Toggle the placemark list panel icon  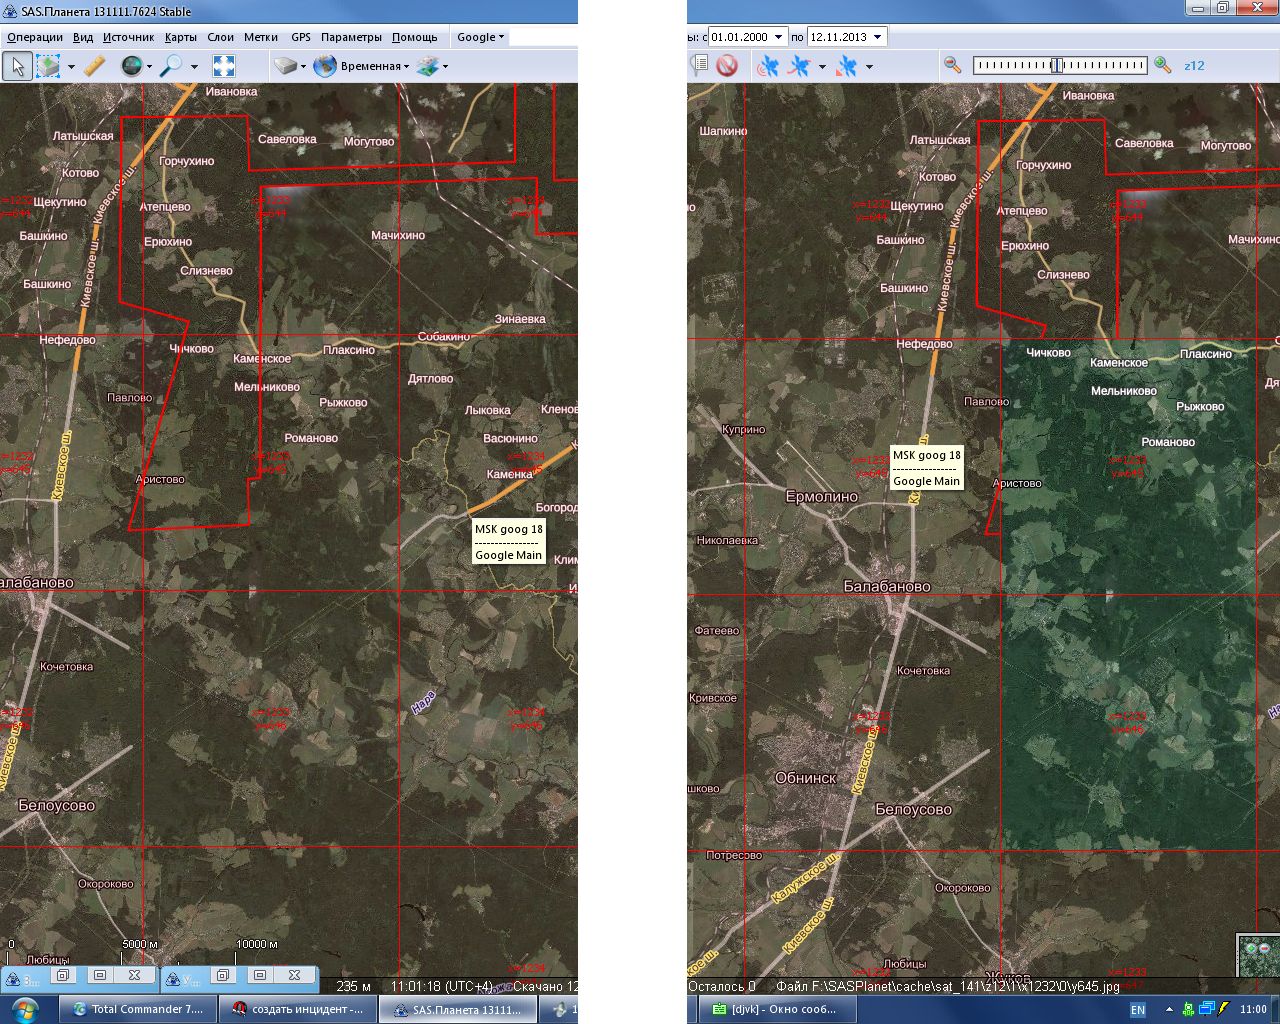(700, 65)
